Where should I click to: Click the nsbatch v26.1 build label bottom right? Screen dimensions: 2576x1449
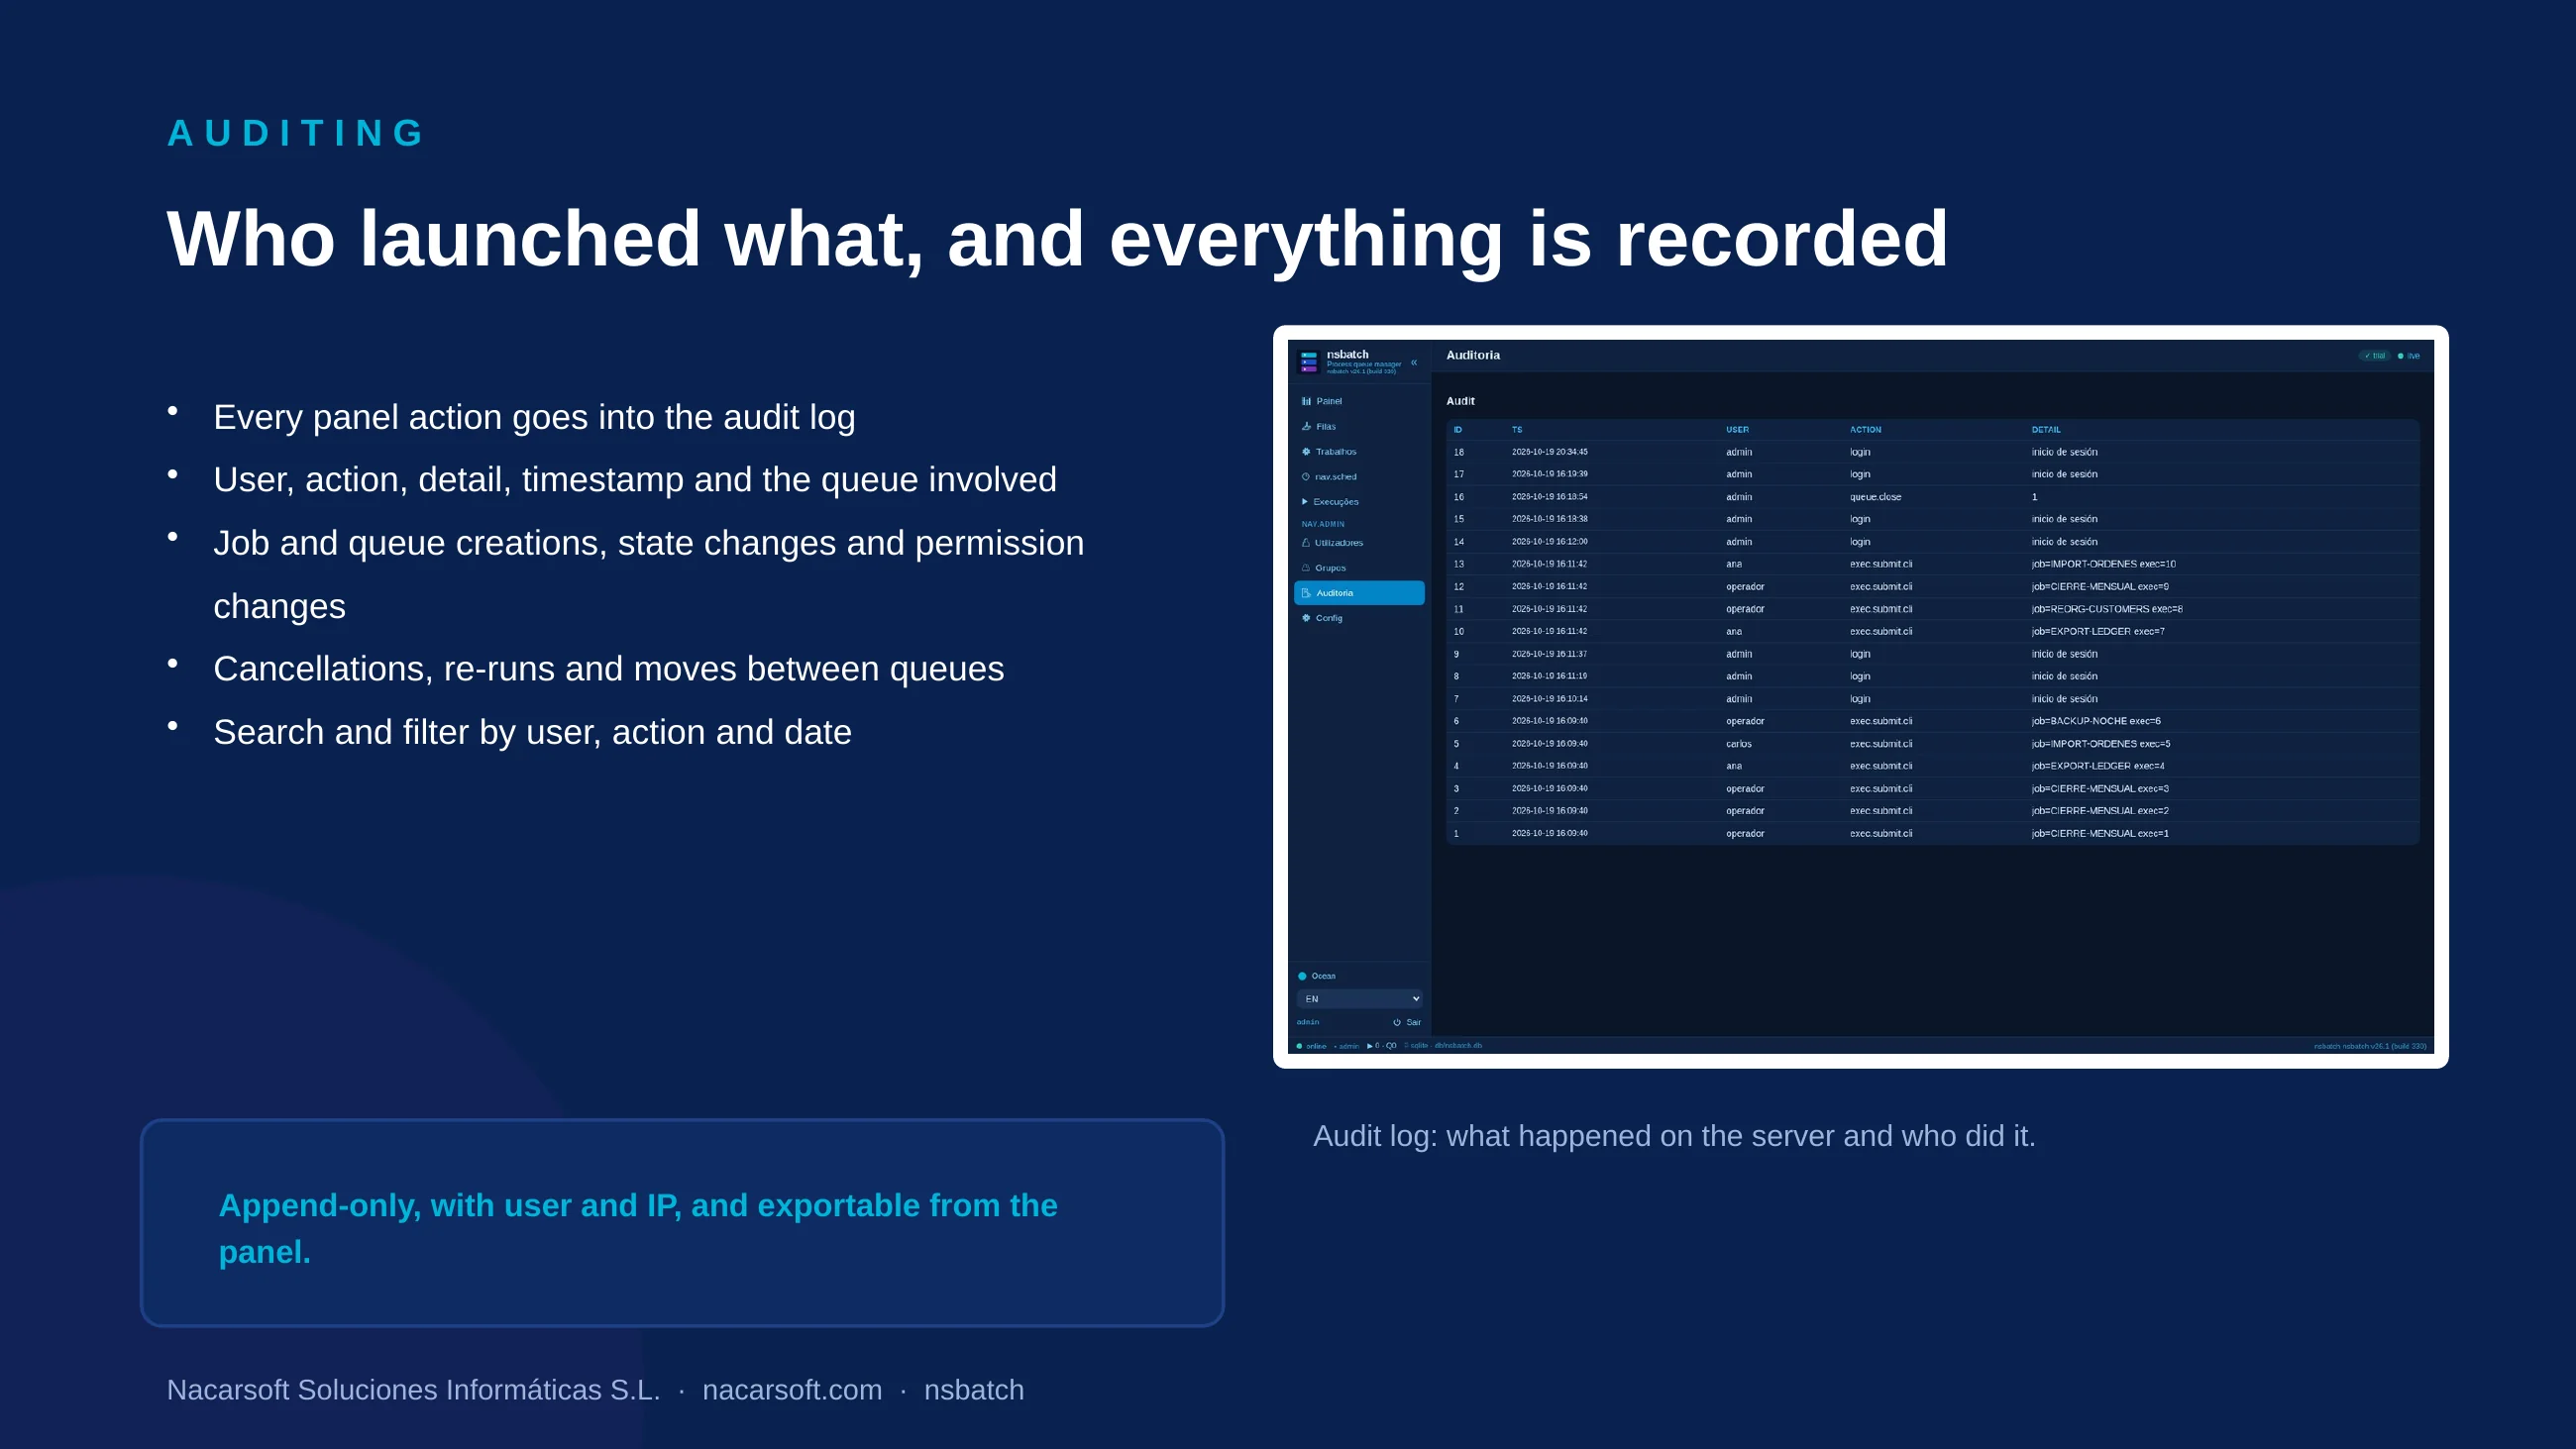pyautogui.click(x=2370, y=1046)
